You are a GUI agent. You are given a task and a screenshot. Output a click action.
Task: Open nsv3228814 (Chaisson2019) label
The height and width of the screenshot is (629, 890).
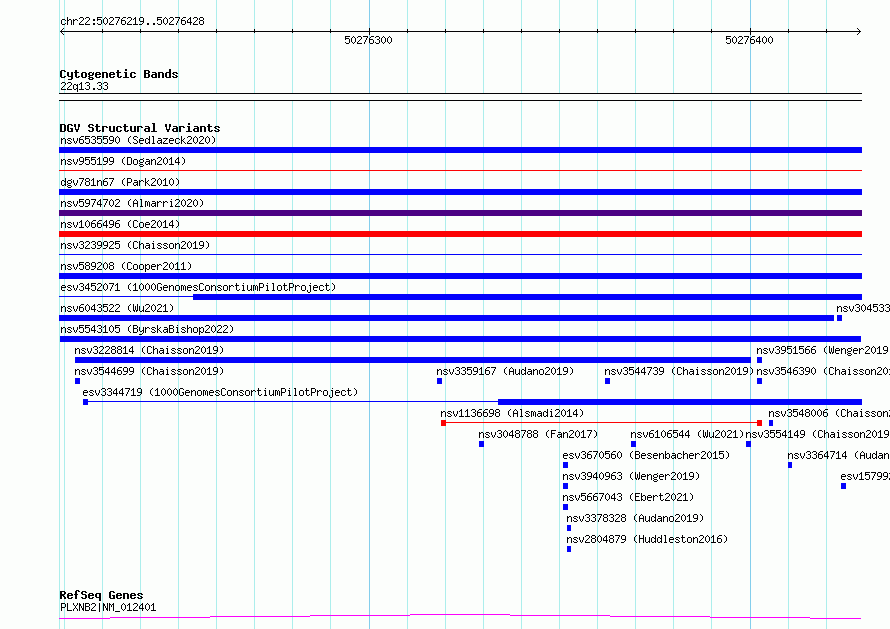click(149, 350)
